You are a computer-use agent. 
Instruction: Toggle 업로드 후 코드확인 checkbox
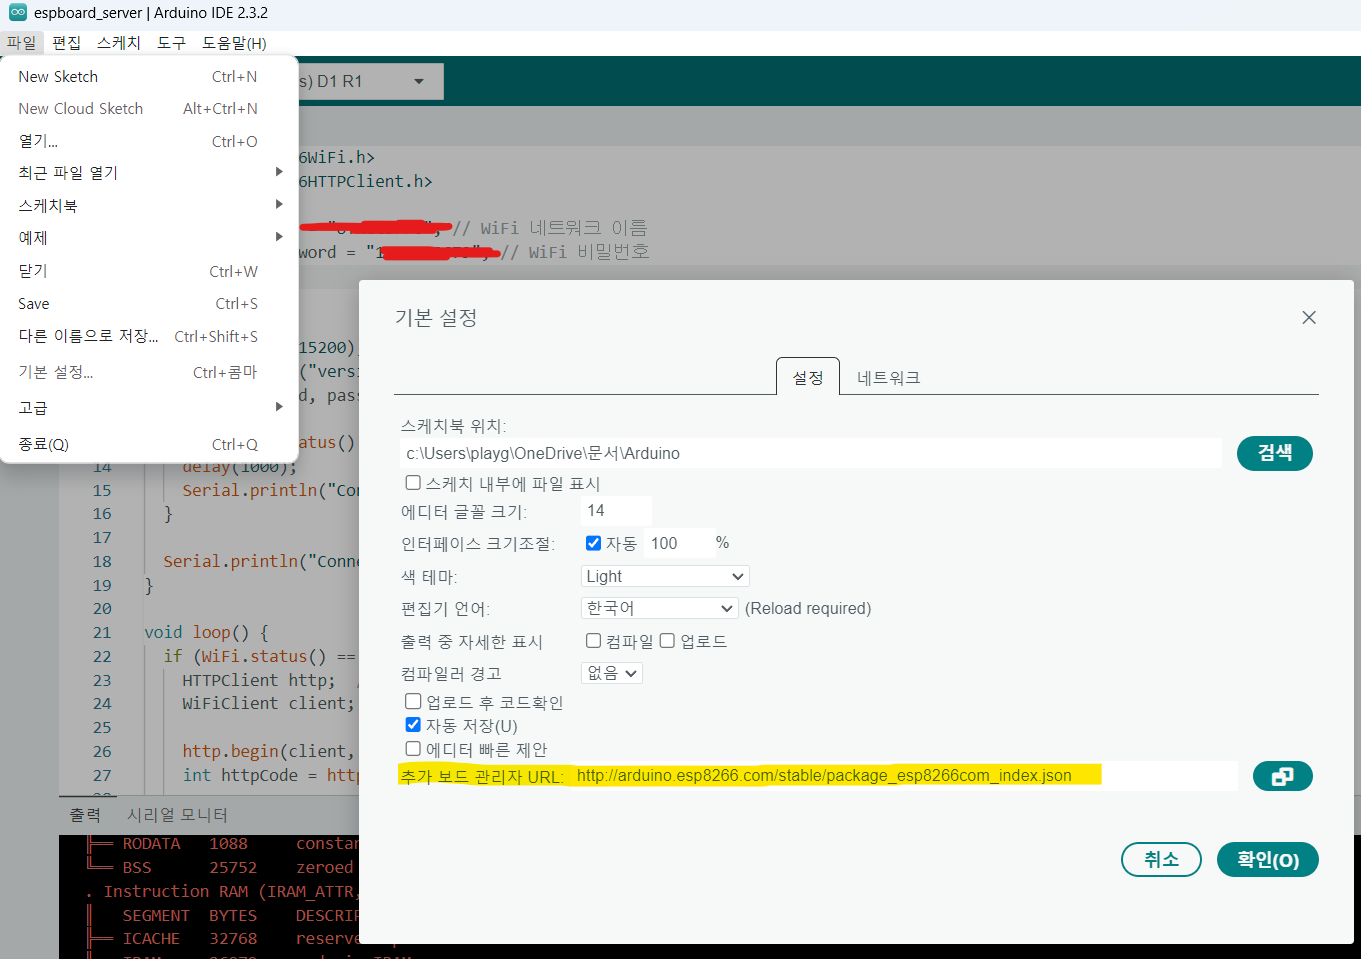[413, 702]
